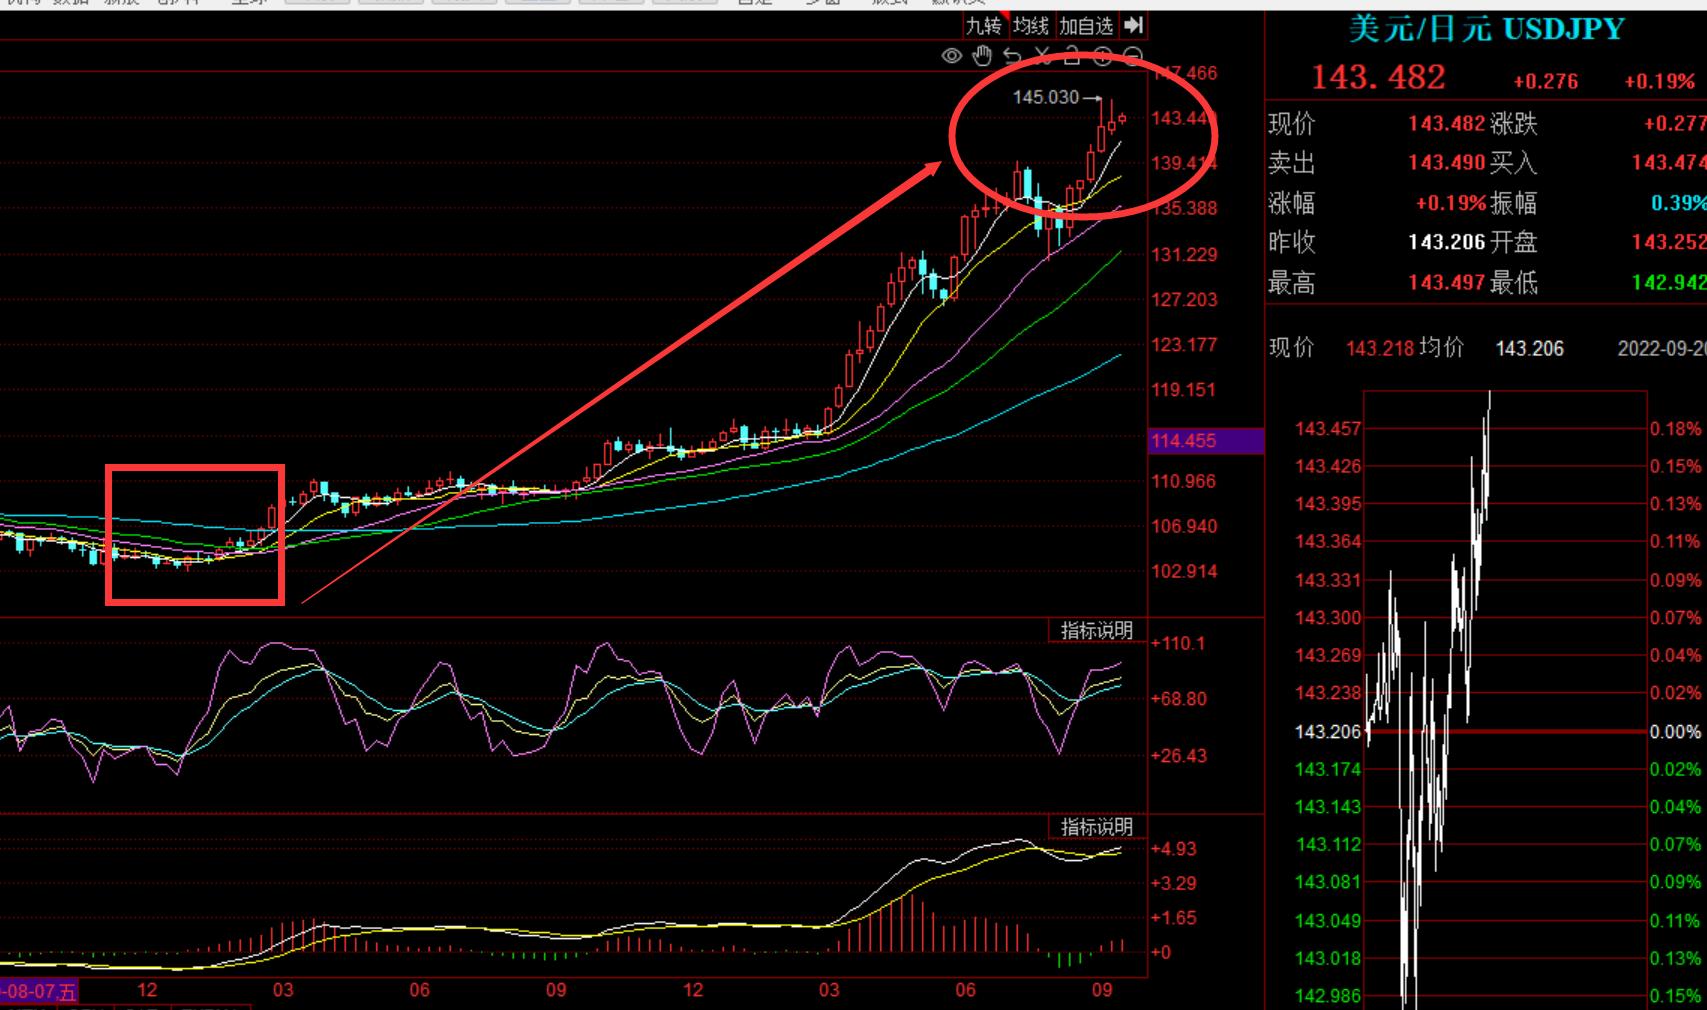Click the 最低 label
1707x1010 pixels.
click(1513, 283)
